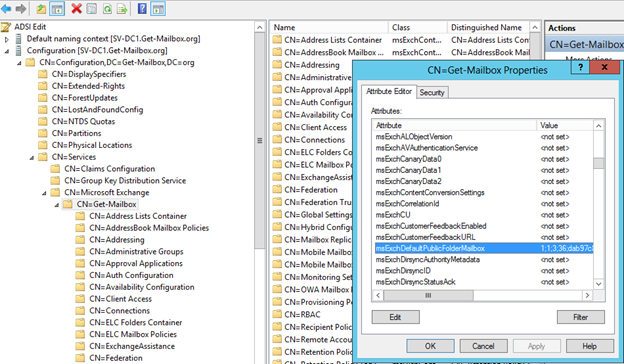
Task: Click the ADSI Edit root icon
Action: (6, 27)
